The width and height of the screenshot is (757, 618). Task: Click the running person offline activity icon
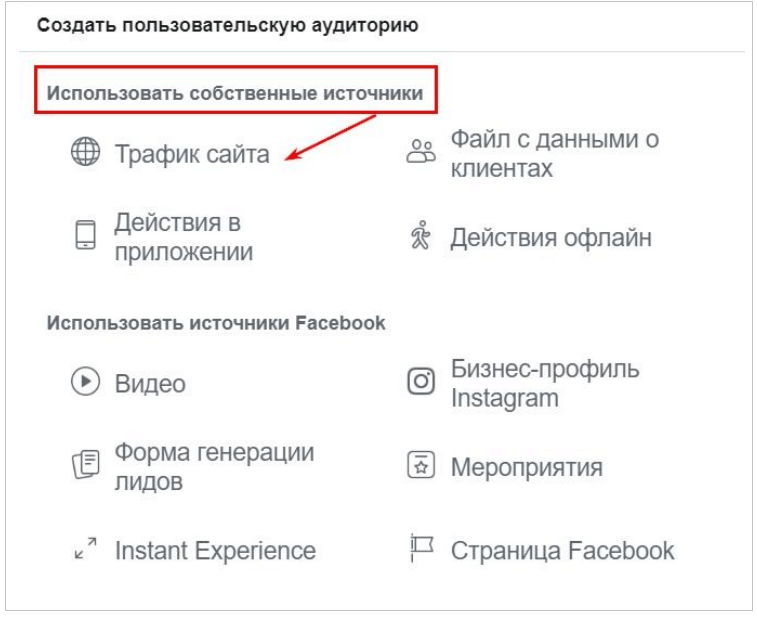tap(420, 237)
